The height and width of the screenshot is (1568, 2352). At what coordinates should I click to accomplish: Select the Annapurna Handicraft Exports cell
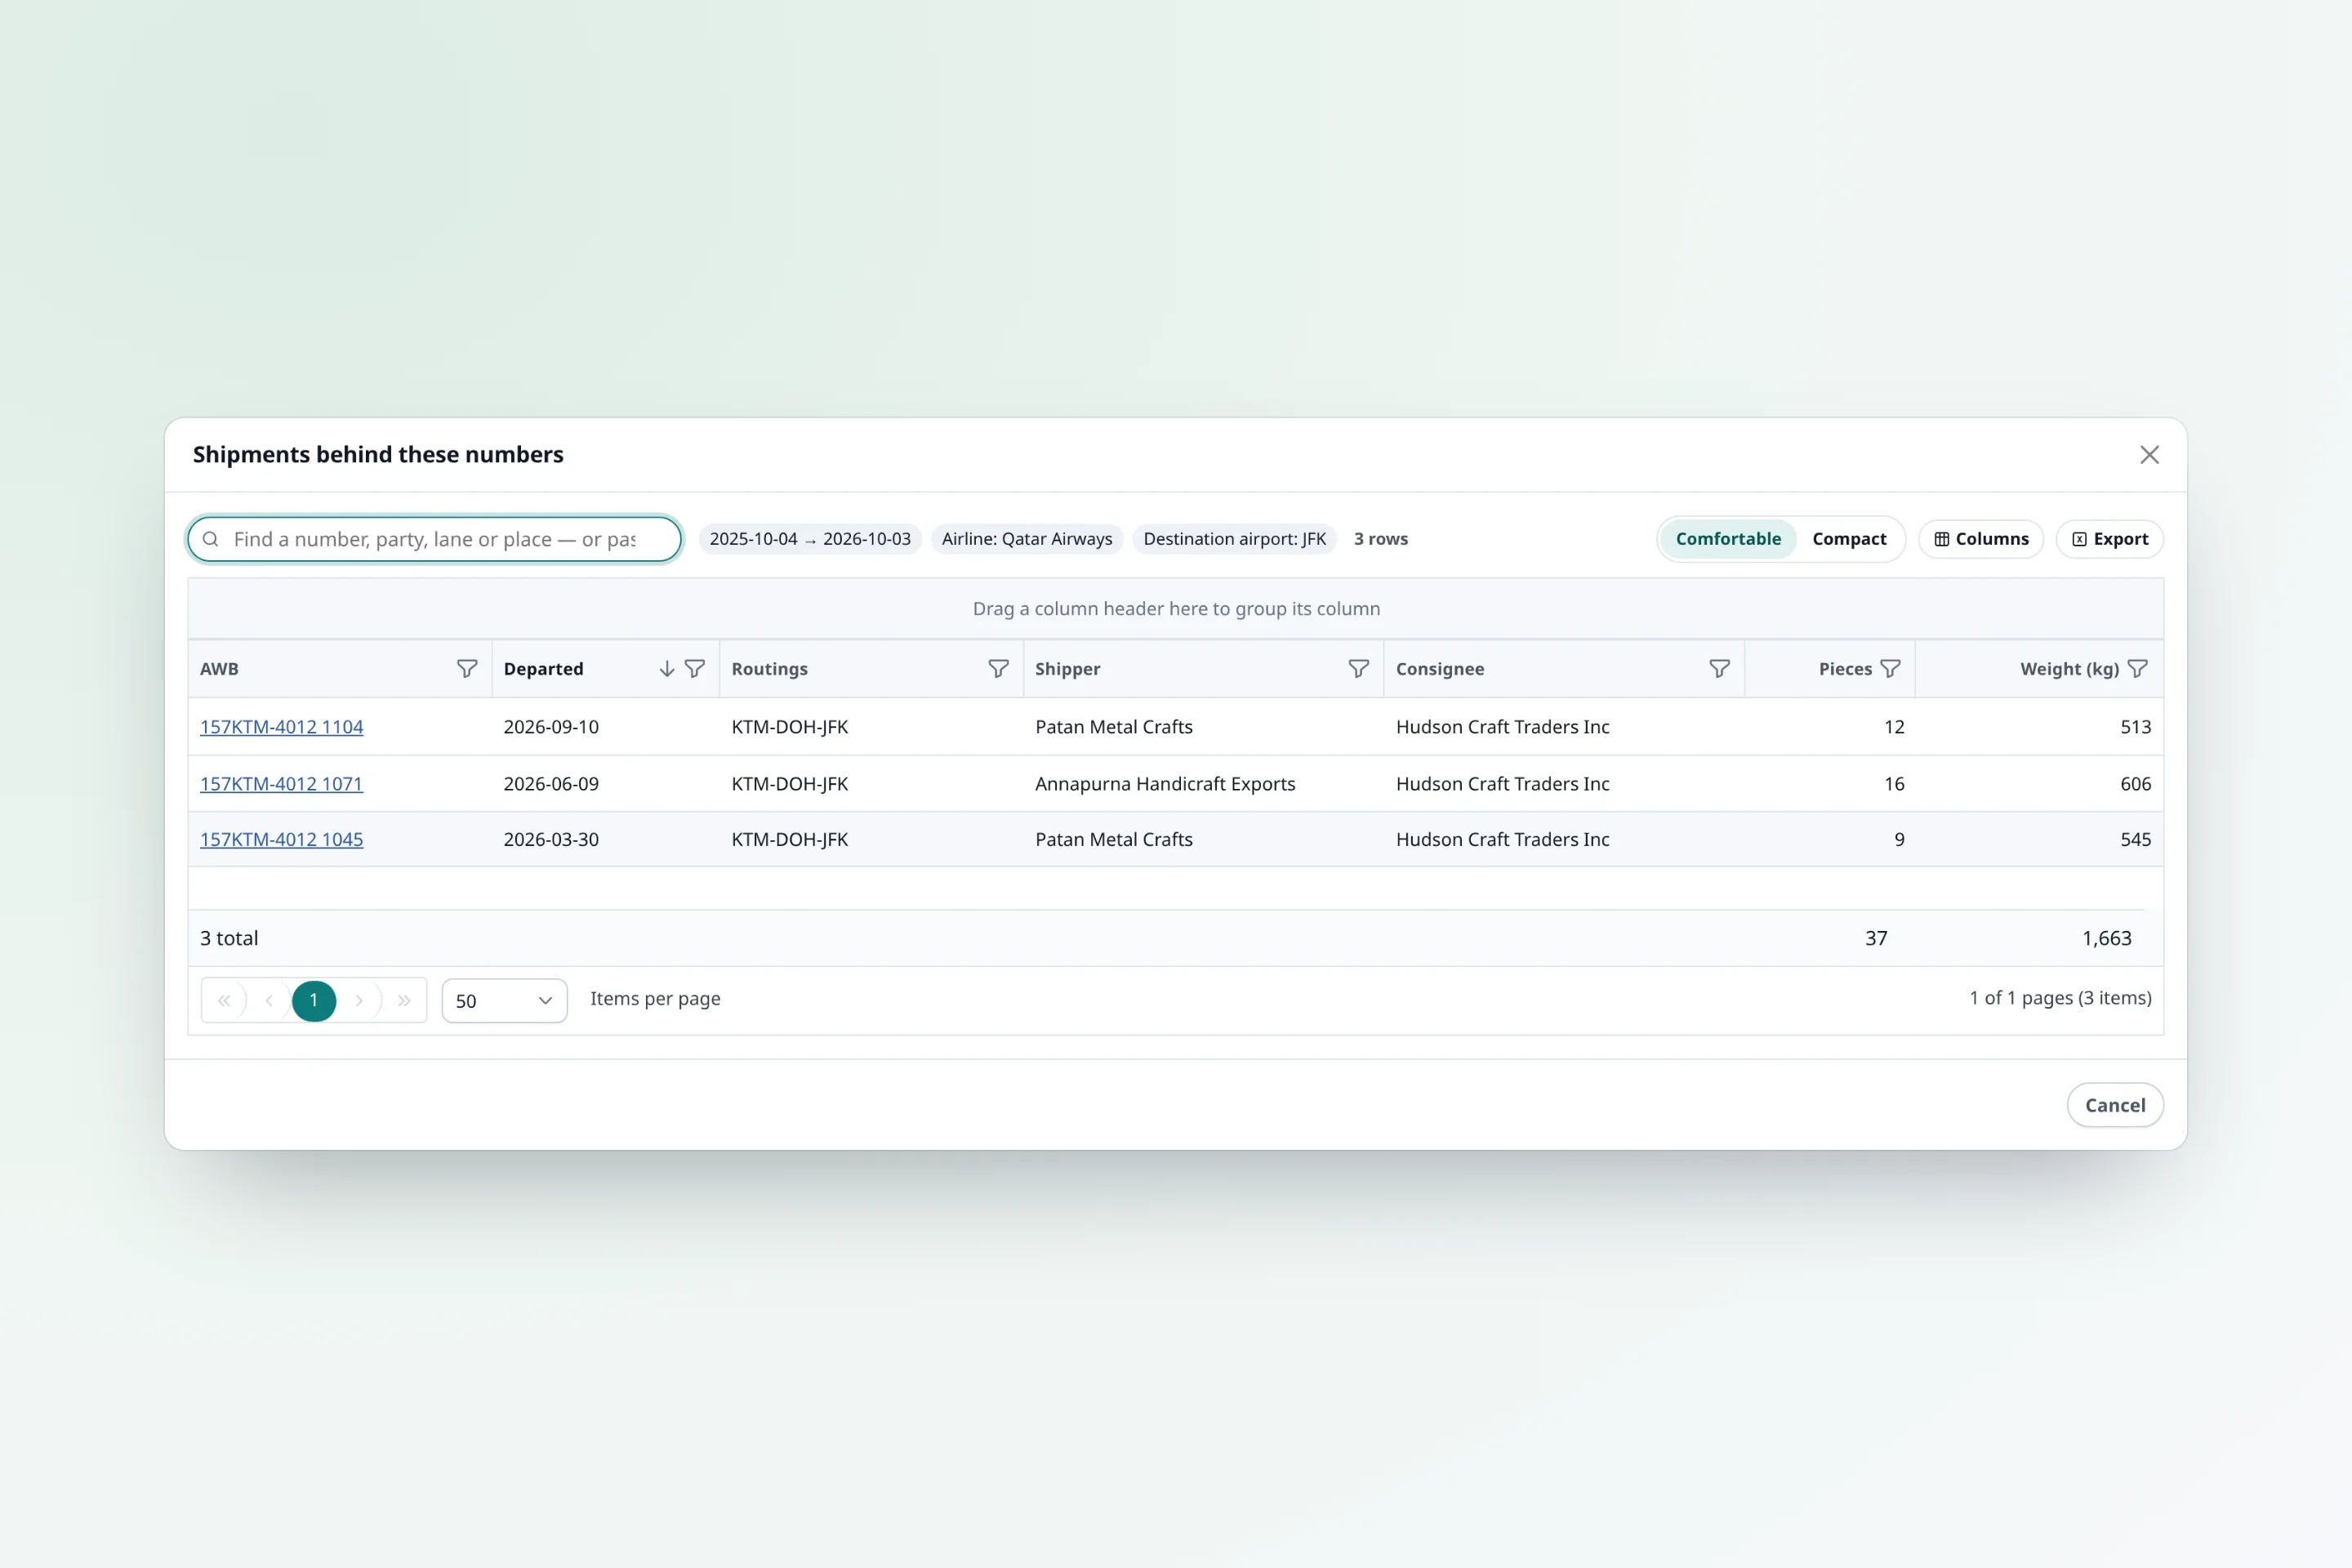pyautogui.click(x=1203, y=784)
